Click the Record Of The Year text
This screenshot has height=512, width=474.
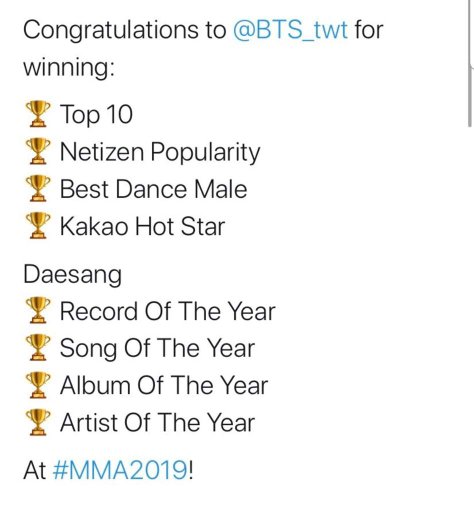pyautogui.click(x=167, y=311)
